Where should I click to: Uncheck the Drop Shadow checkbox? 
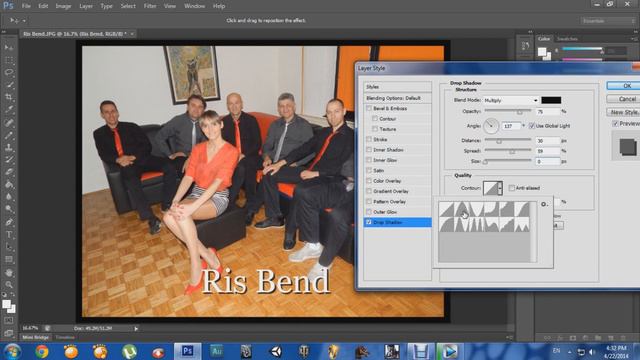369,222
